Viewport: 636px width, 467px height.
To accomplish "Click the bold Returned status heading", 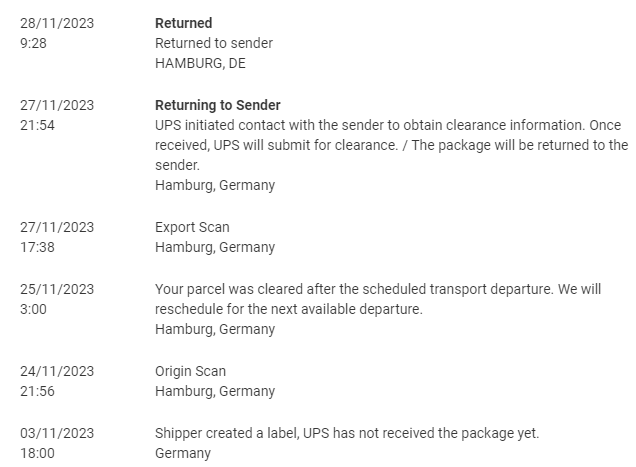I will tap(183, 23).
